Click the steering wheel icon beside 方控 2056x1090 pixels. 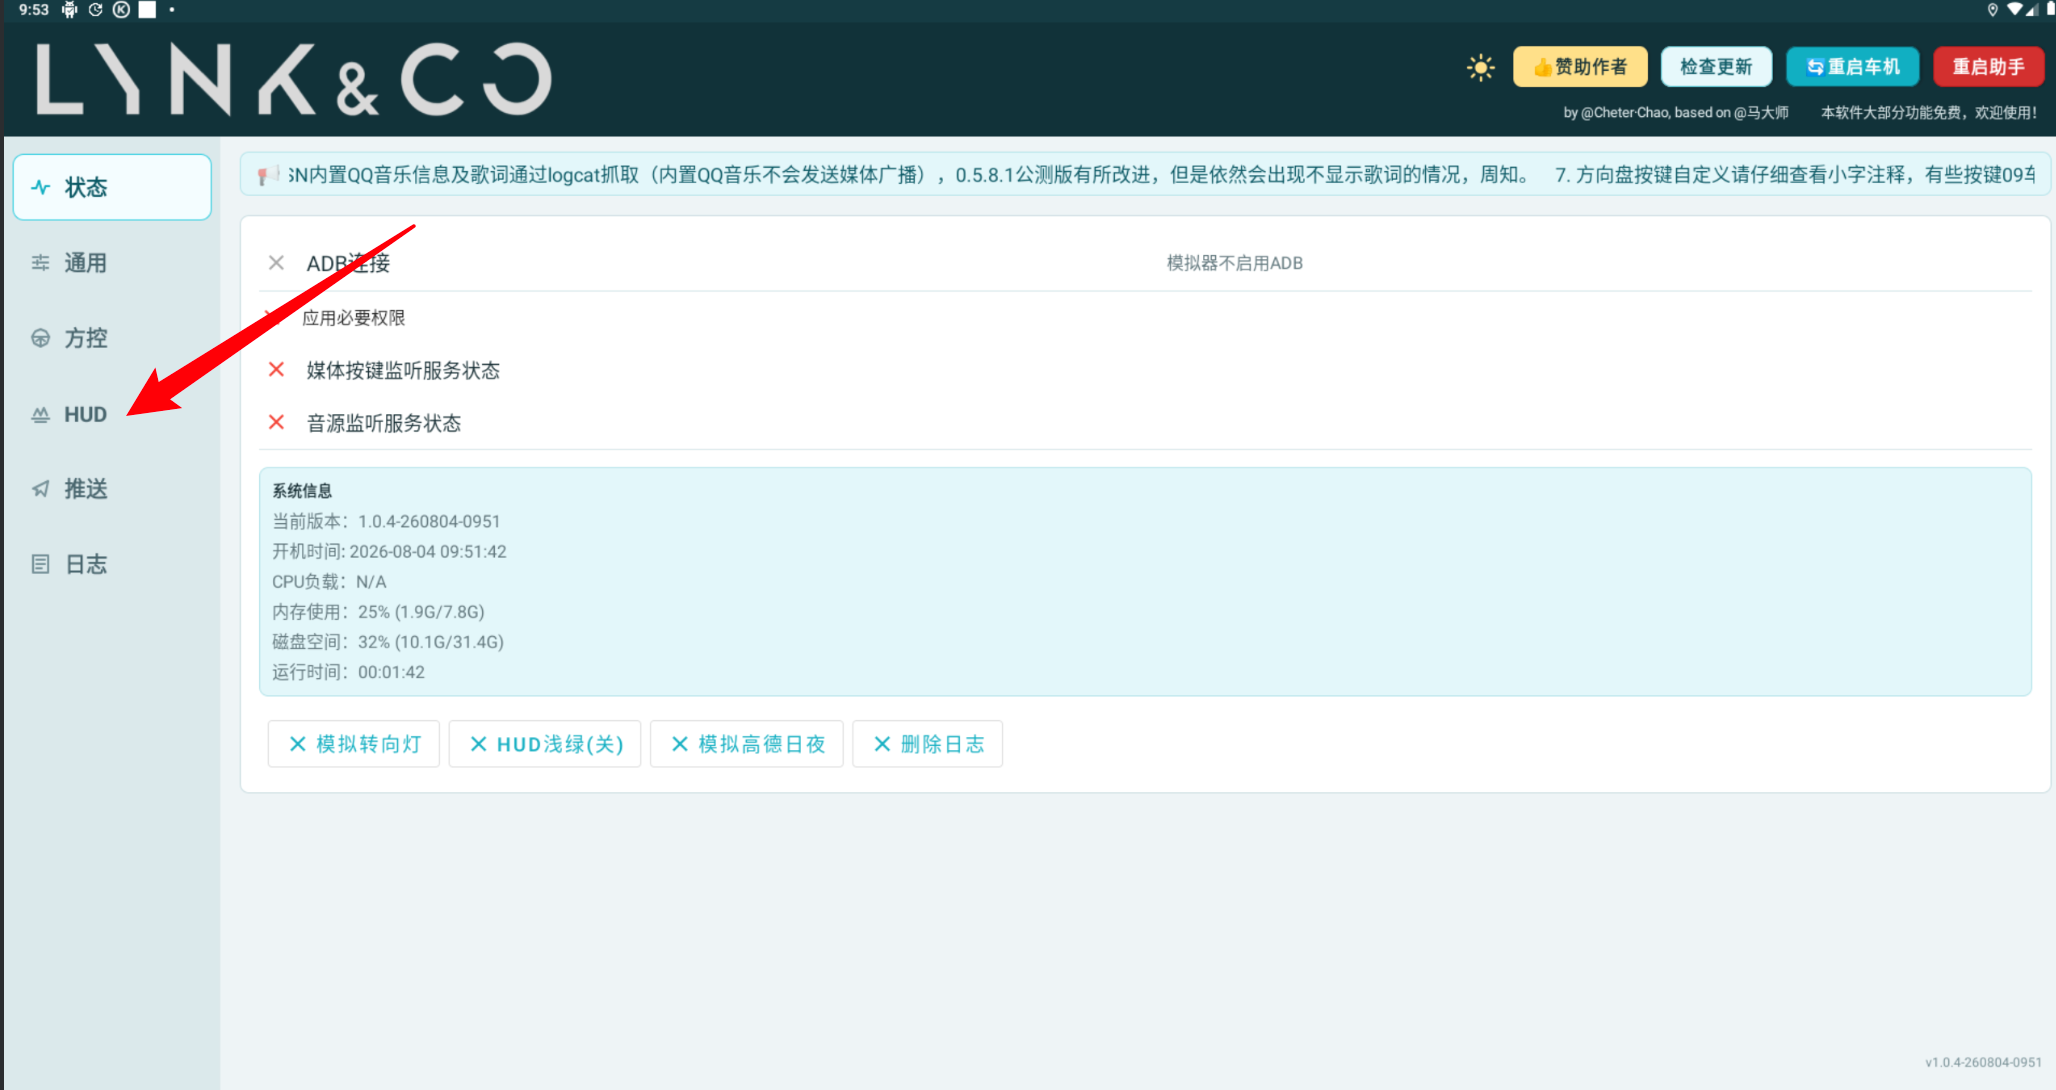40,338
